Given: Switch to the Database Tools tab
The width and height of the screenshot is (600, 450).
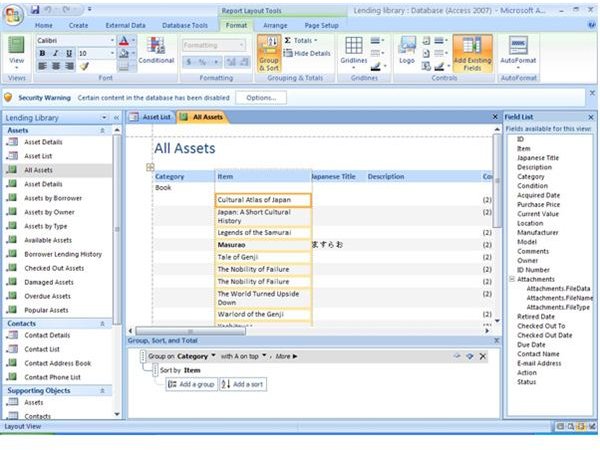Looking at the screenshot, I should [x=186, y=24].
